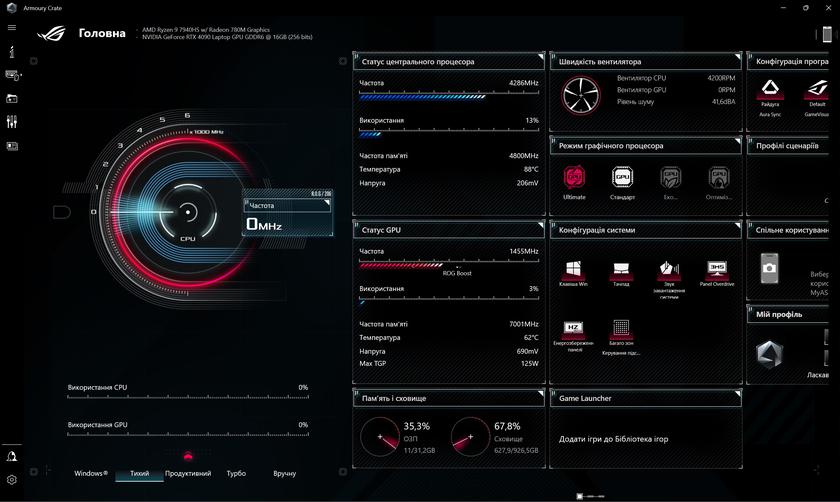Select the Стандарт GPU mode icon

click(622, 178)
